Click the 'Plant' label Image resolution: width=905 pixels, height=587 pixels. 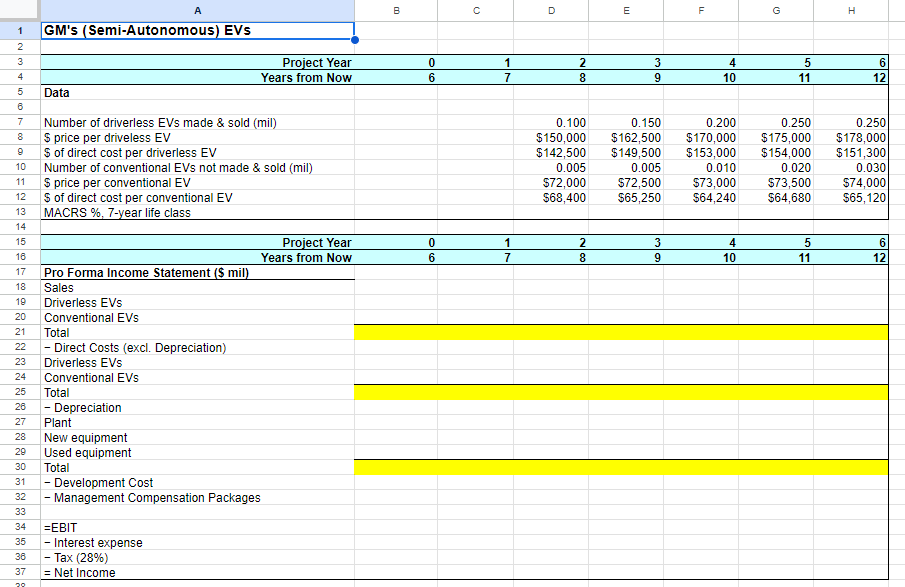(58, 423)
